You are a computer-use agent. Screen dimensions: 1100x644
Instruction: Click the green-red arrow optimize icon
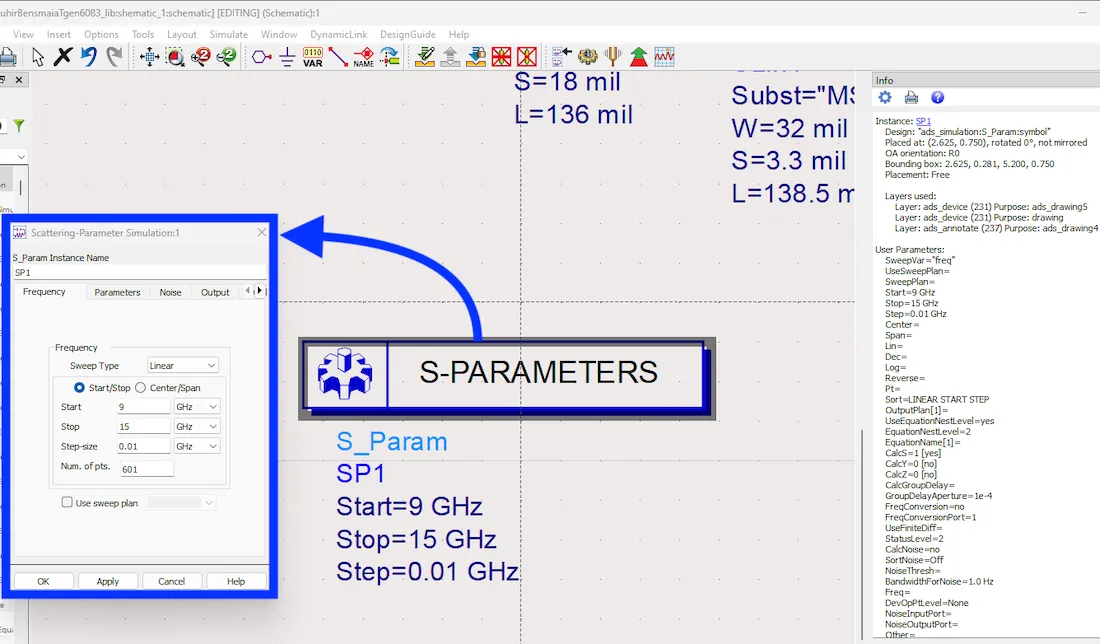click(x=638, y=57)
